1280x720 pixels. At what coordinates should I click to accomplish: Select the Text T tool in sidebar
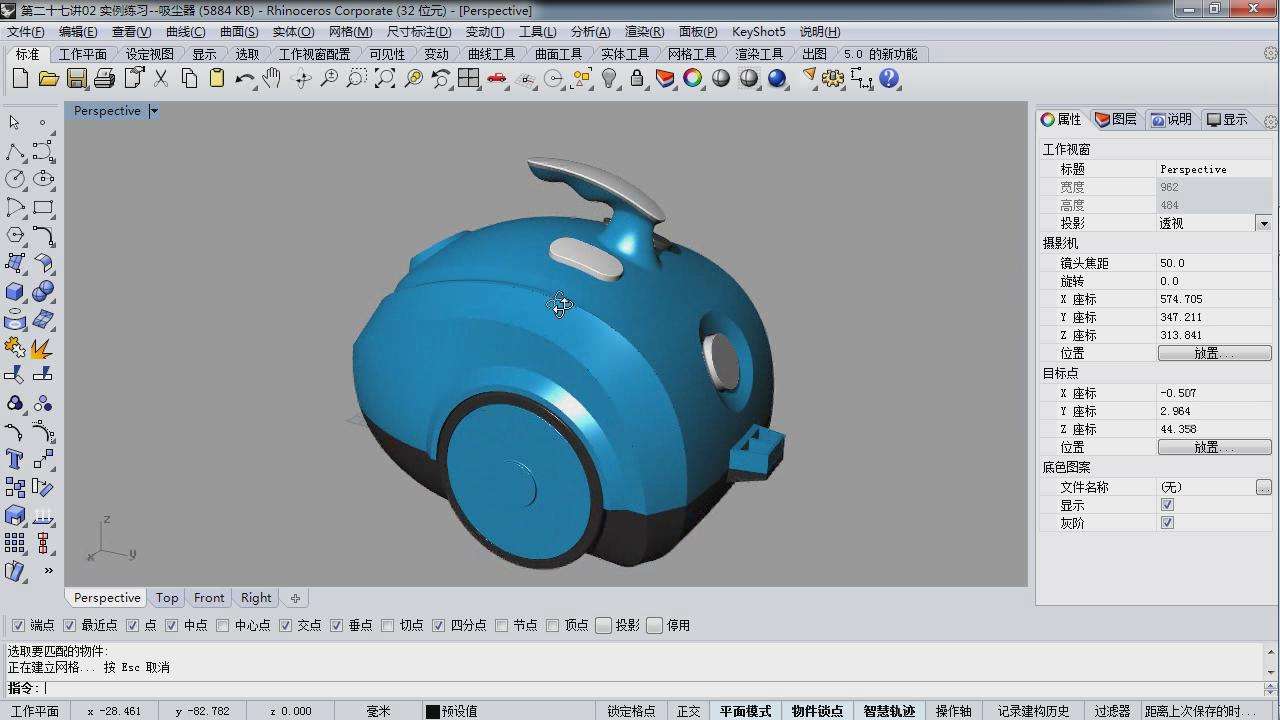click(x=15, y=459)
